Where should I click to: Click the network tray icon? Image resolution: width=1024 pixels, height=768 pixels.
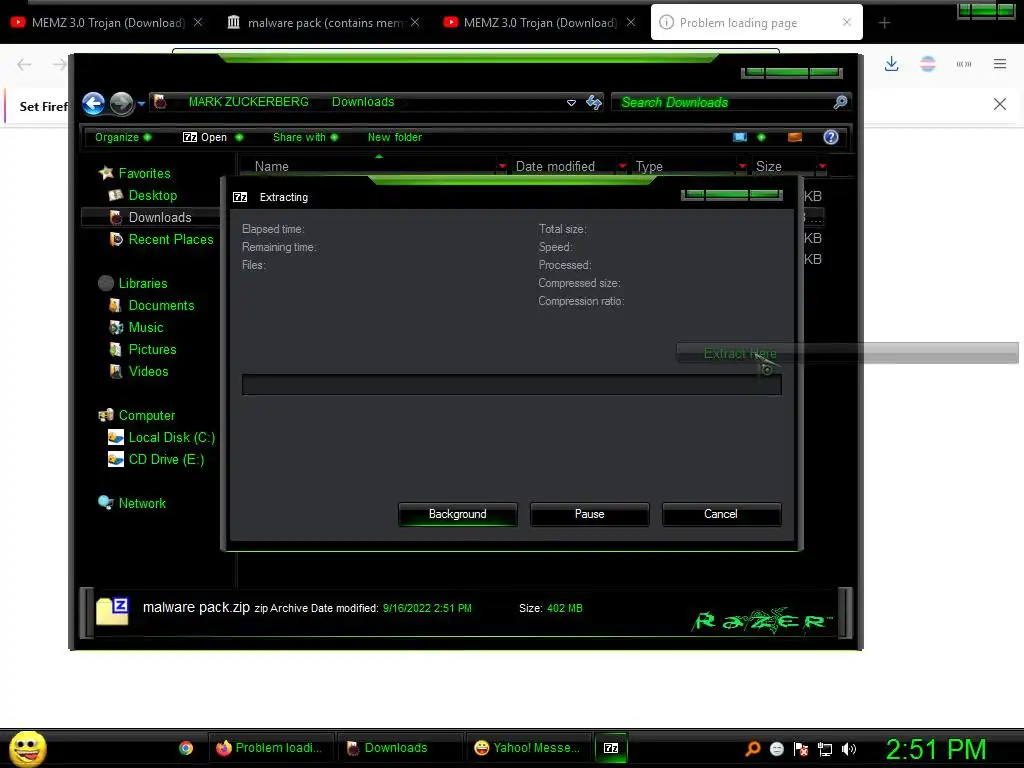click(x=825, y=749)
